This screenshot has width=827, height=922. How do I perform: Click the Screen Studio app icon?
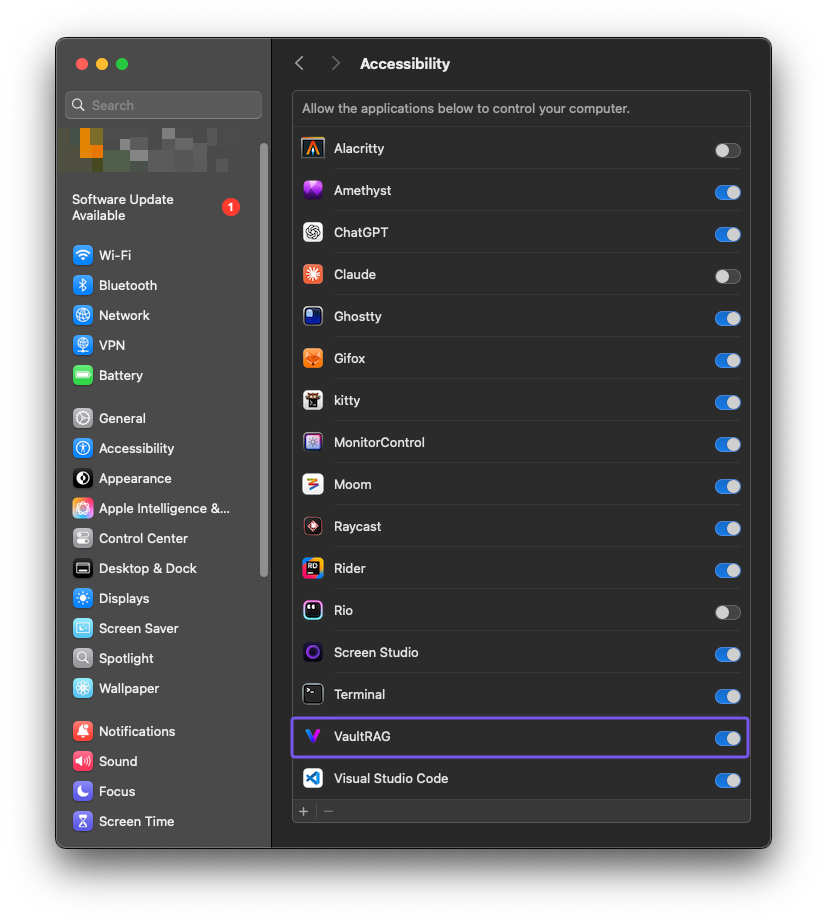click(313, 653)
